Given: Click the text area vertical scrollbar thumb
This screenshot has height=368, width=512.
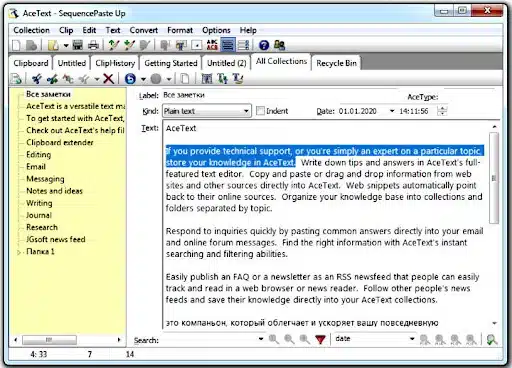Looking at the screenshot, I should coord(494,178).
